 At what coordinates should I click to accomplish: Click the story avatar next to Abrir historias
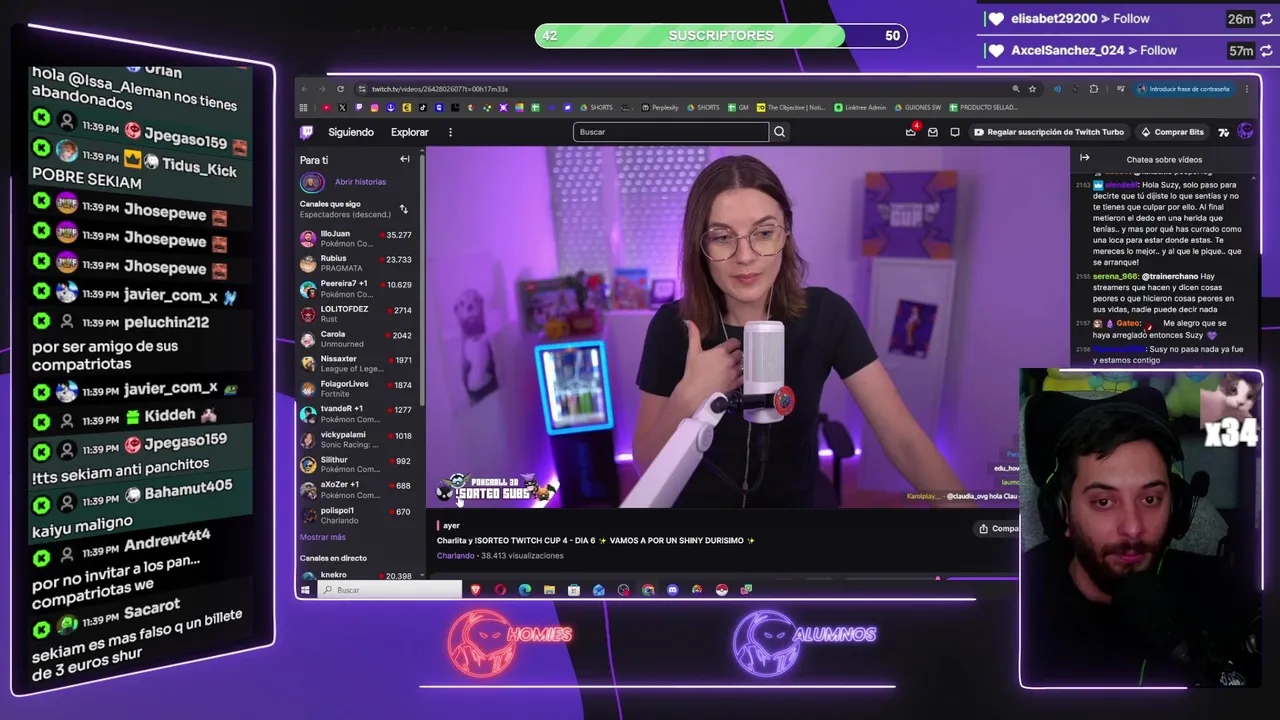pos(312,182)
